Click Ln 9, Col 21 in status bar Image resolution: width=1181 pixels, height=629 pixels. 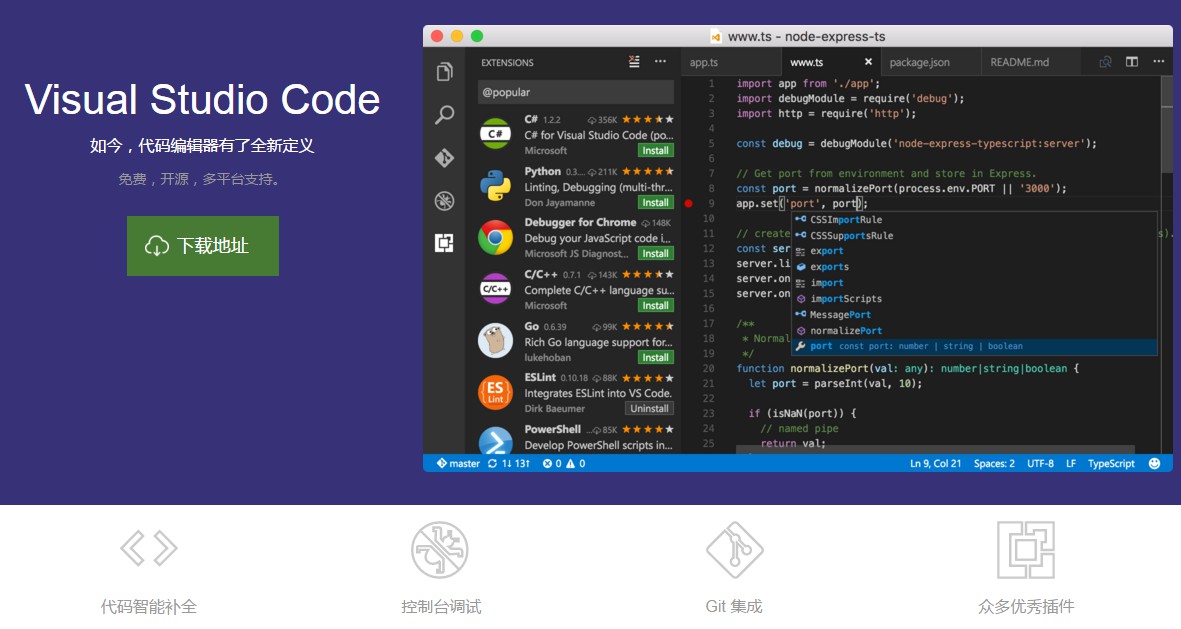[935, 463]
